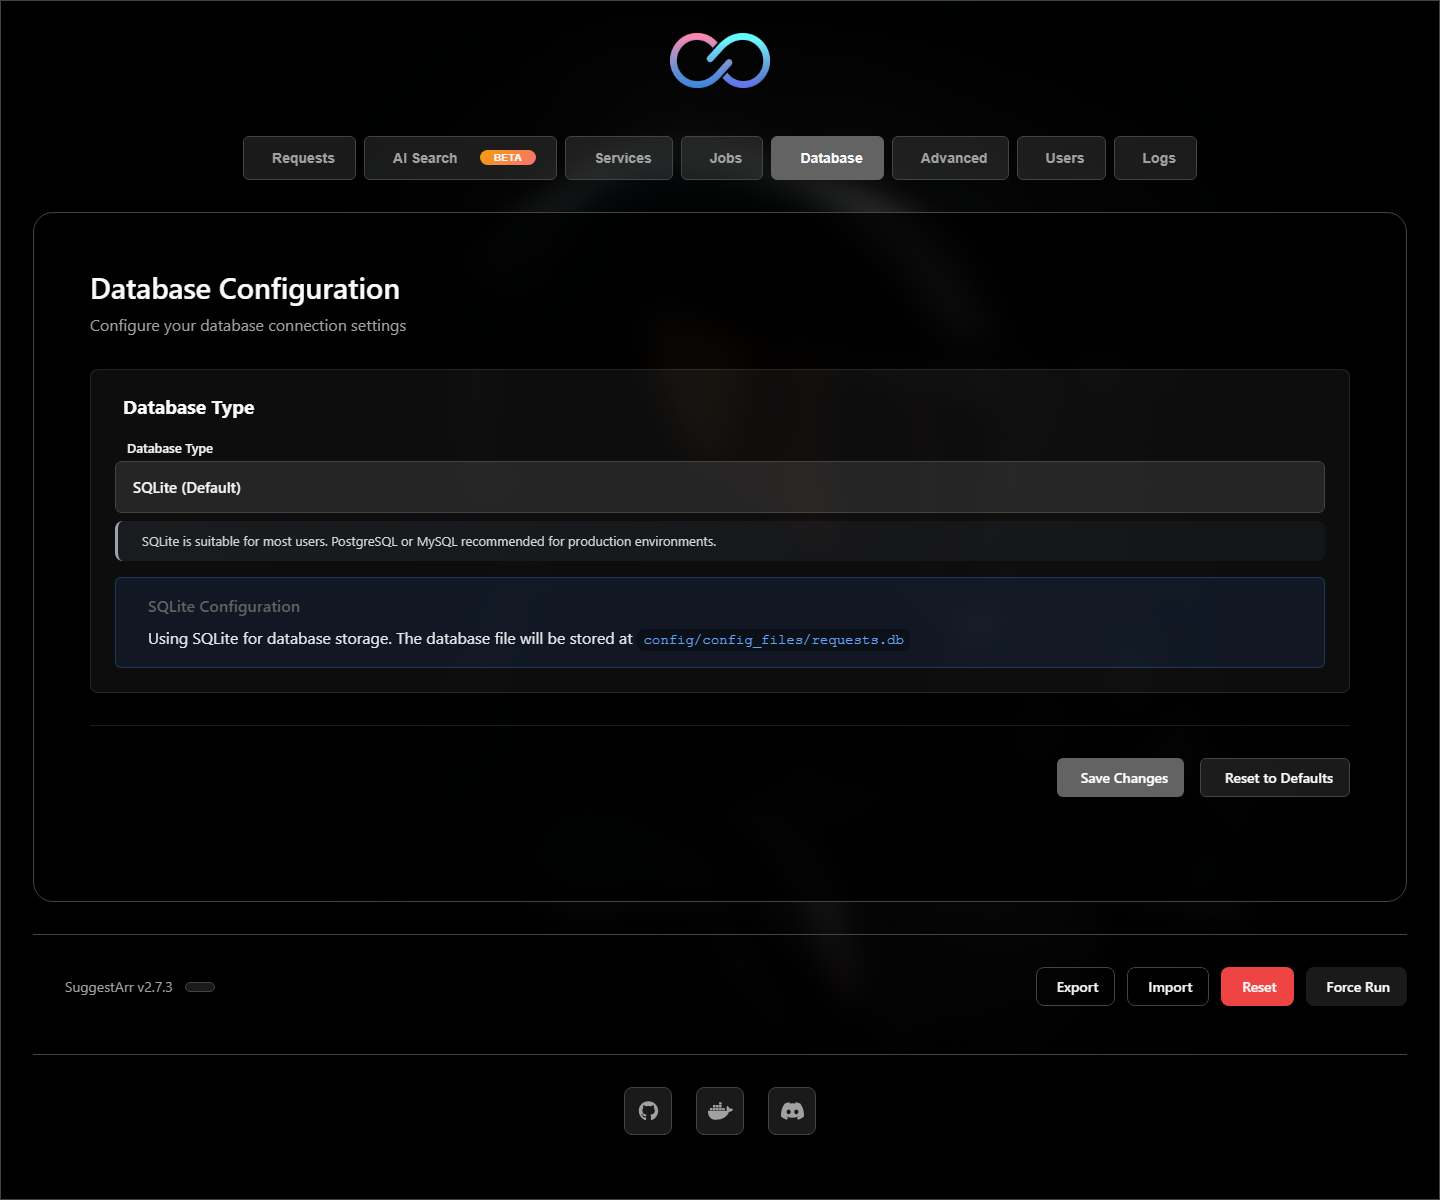This screenshot has width=1440, height=1200.
Task: Select the Database tab
Action: pos(827,158)
